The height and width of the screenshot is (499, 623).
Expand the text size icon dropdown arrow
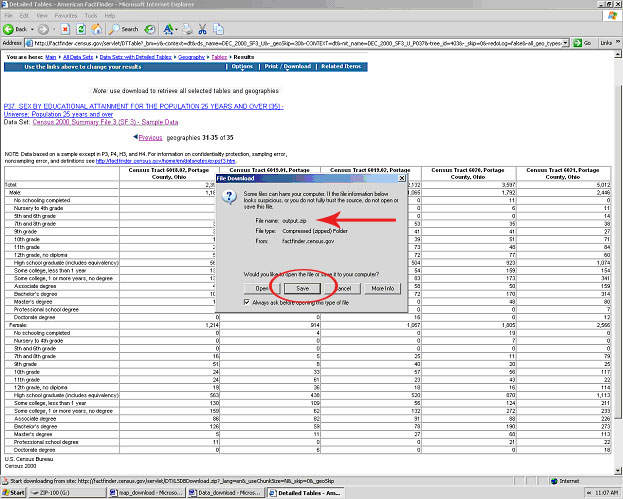tap(176, 29)
